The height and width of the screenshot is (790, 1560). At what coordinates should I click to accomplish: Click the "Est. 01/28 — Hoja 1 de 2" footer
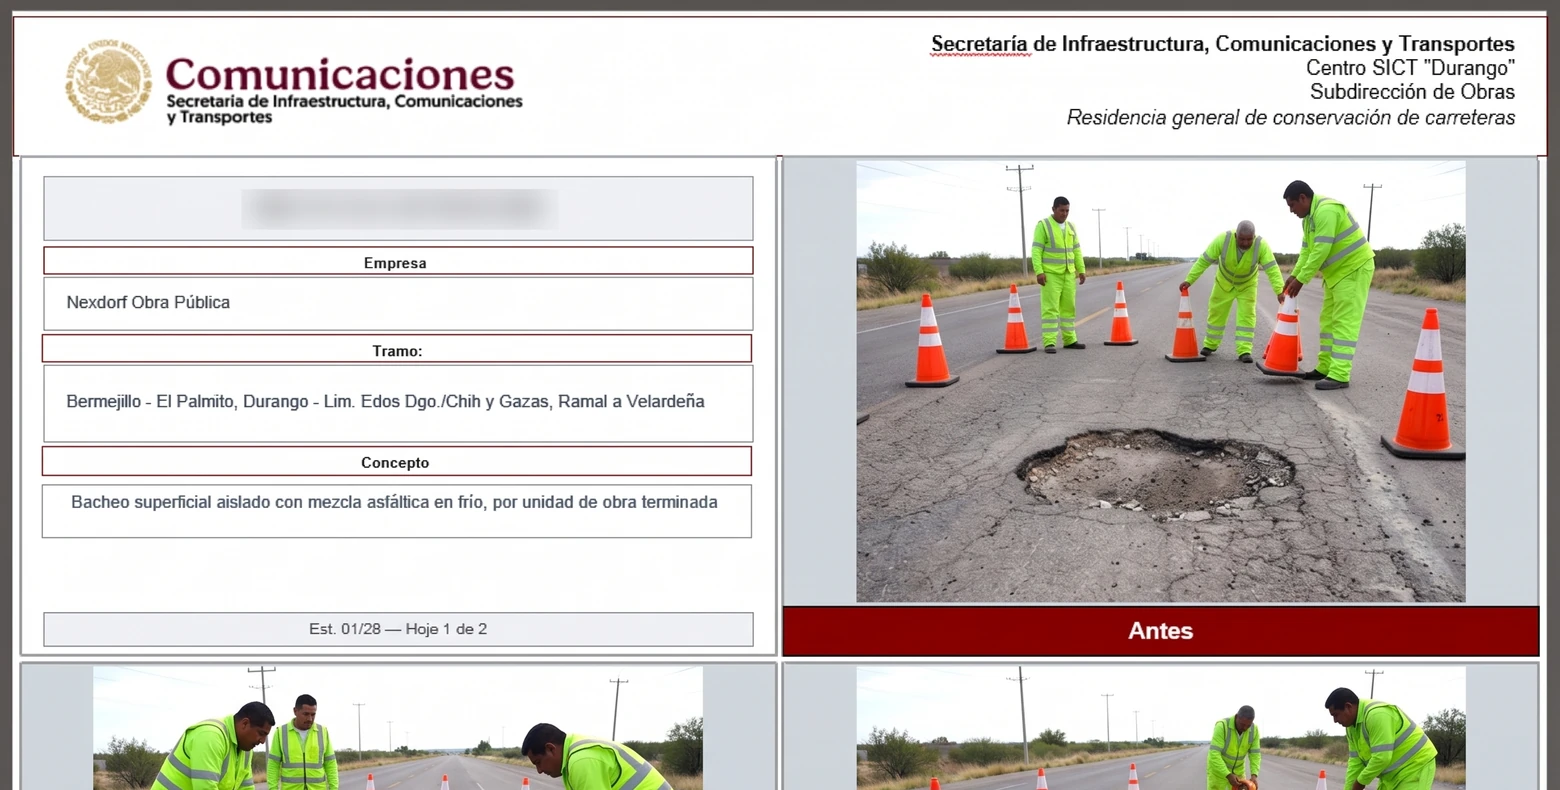tap(398, 629)
